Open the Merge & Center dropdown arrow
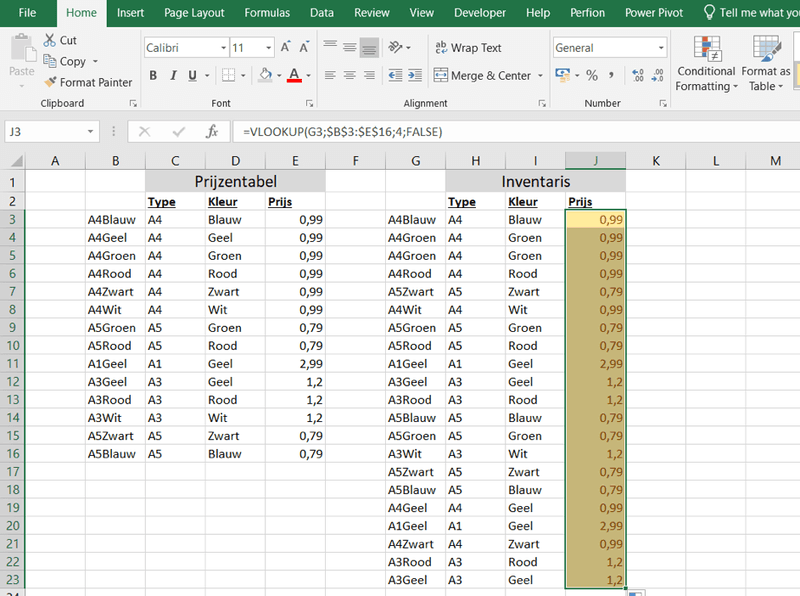Viewport: 800px width, 596px height. [x=540, y=76]
